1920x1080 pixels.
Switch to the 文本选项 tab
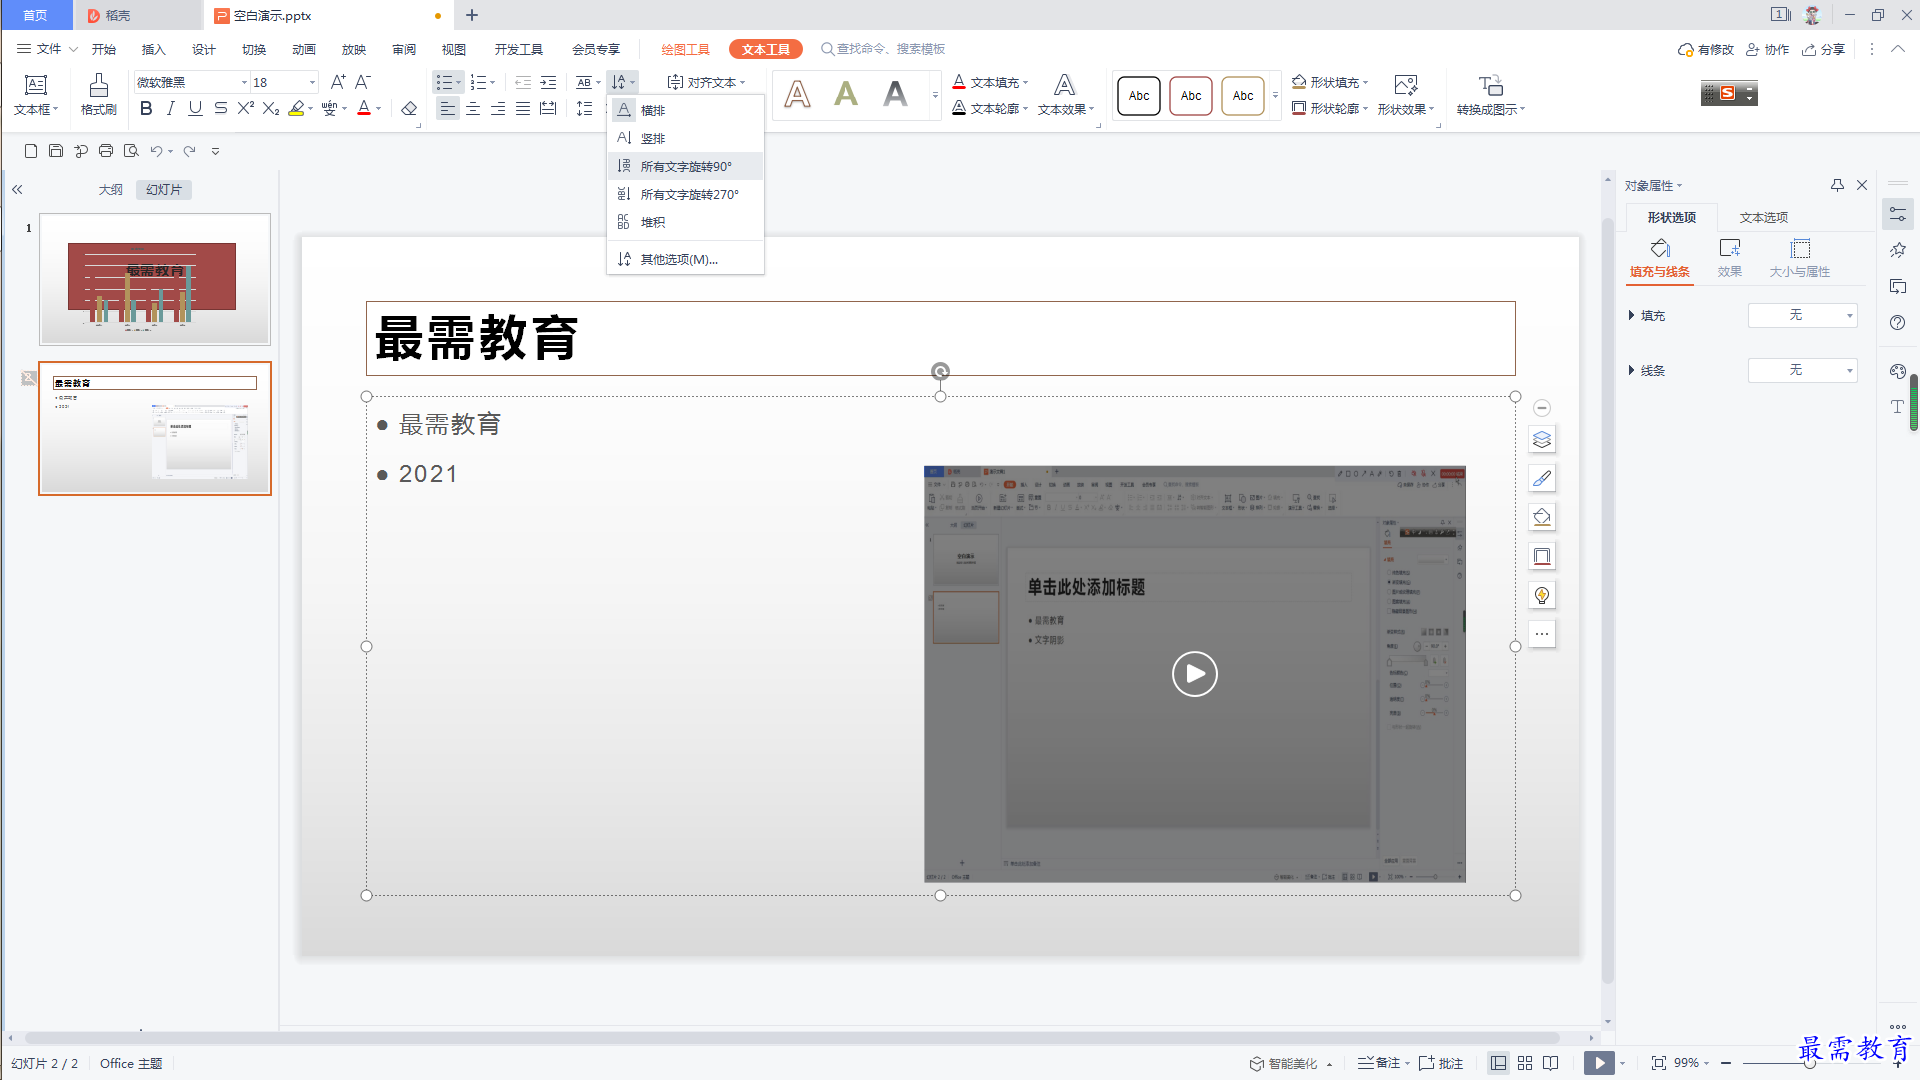[1763, 218]
